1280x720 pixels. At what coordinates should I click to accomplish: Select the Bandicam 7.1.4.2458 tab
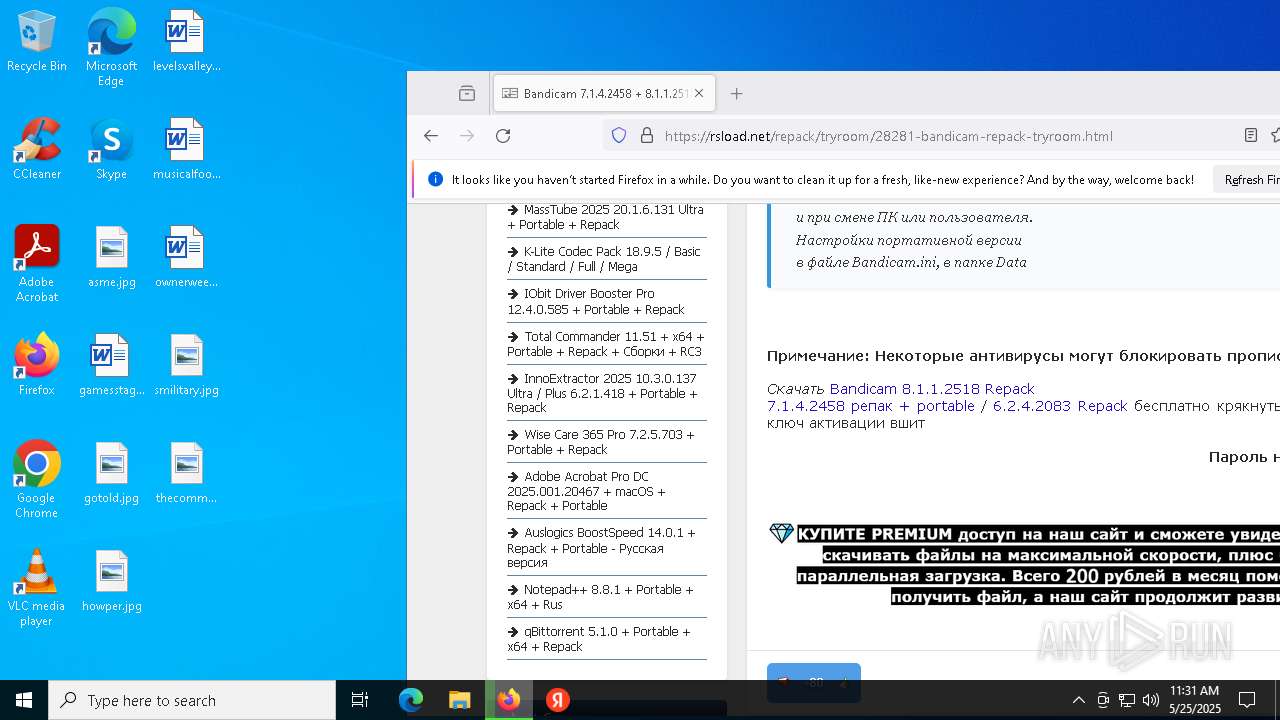pos(603,93)
